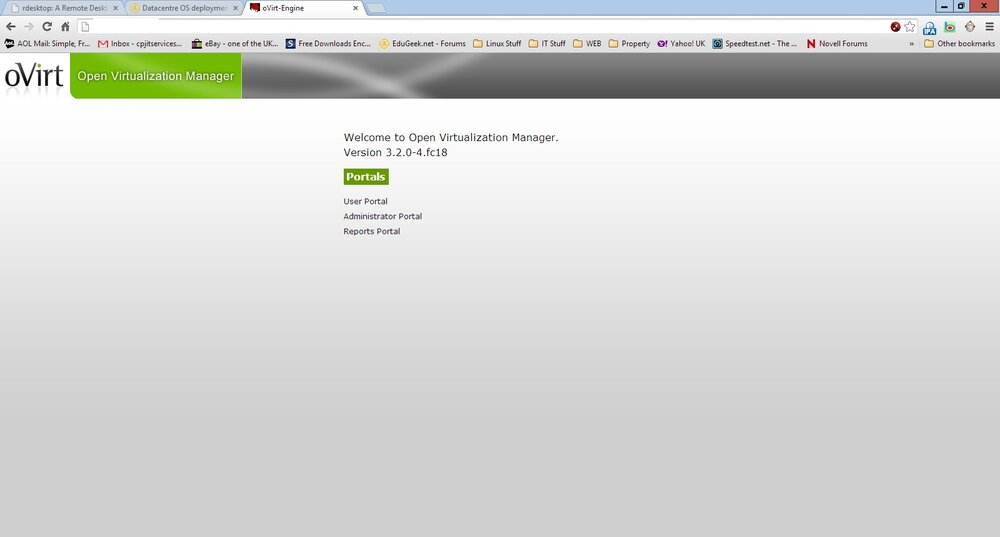The height and width of the screenshot is (537, 1000).
Task: Click the Version 3.2.0-4.fc18 text
Action: pos(395,152)
